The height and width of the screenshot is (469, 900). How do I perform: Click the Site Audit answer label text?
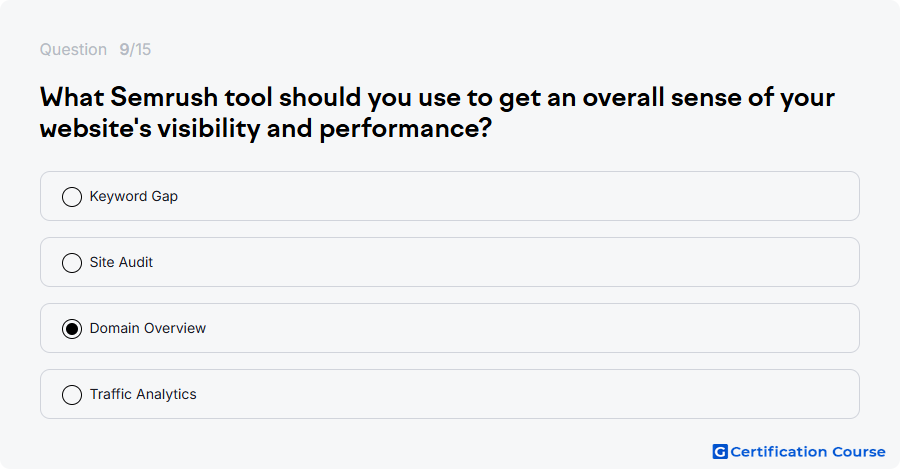tap(121, 262)
